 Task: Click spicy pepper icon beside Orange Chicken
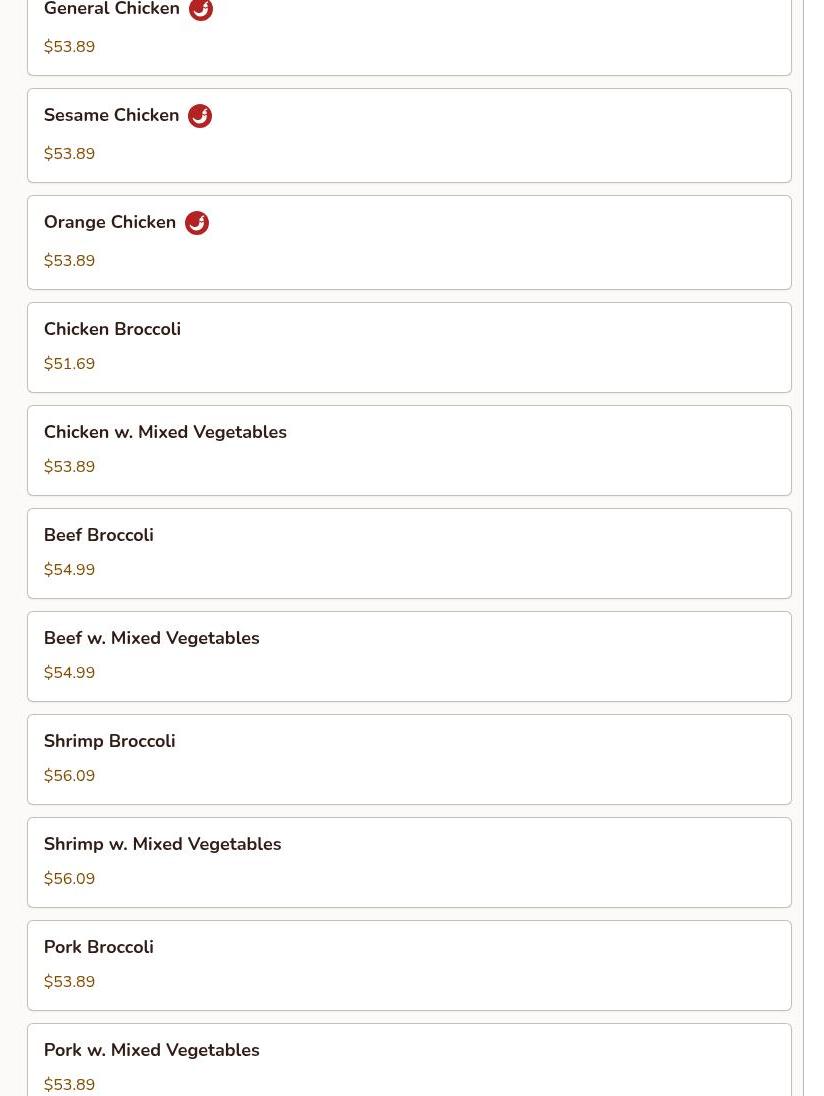[197, 223]
